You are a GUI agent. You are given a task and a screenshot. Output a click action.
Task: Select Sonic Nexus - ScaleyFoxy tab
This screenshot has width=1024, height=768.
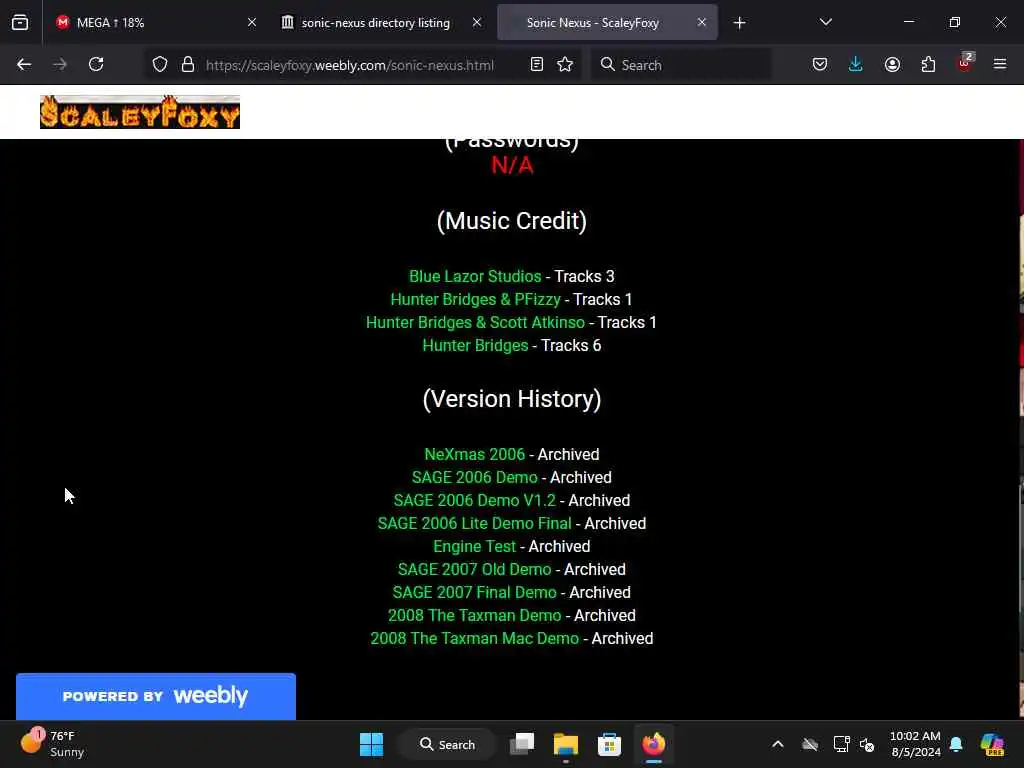point(607,22)
